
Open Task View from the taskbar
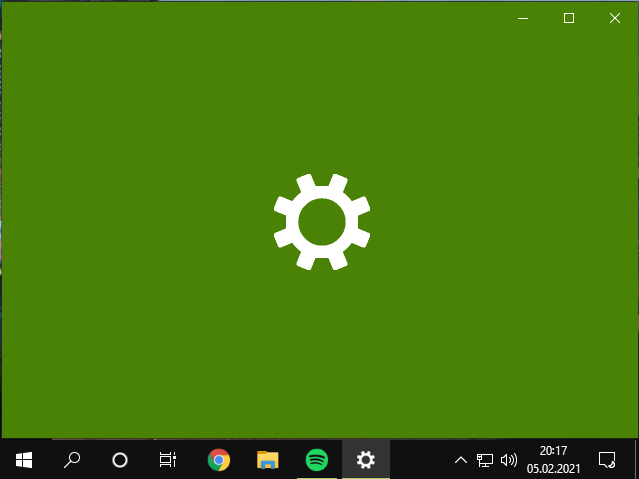coord(168,460)
